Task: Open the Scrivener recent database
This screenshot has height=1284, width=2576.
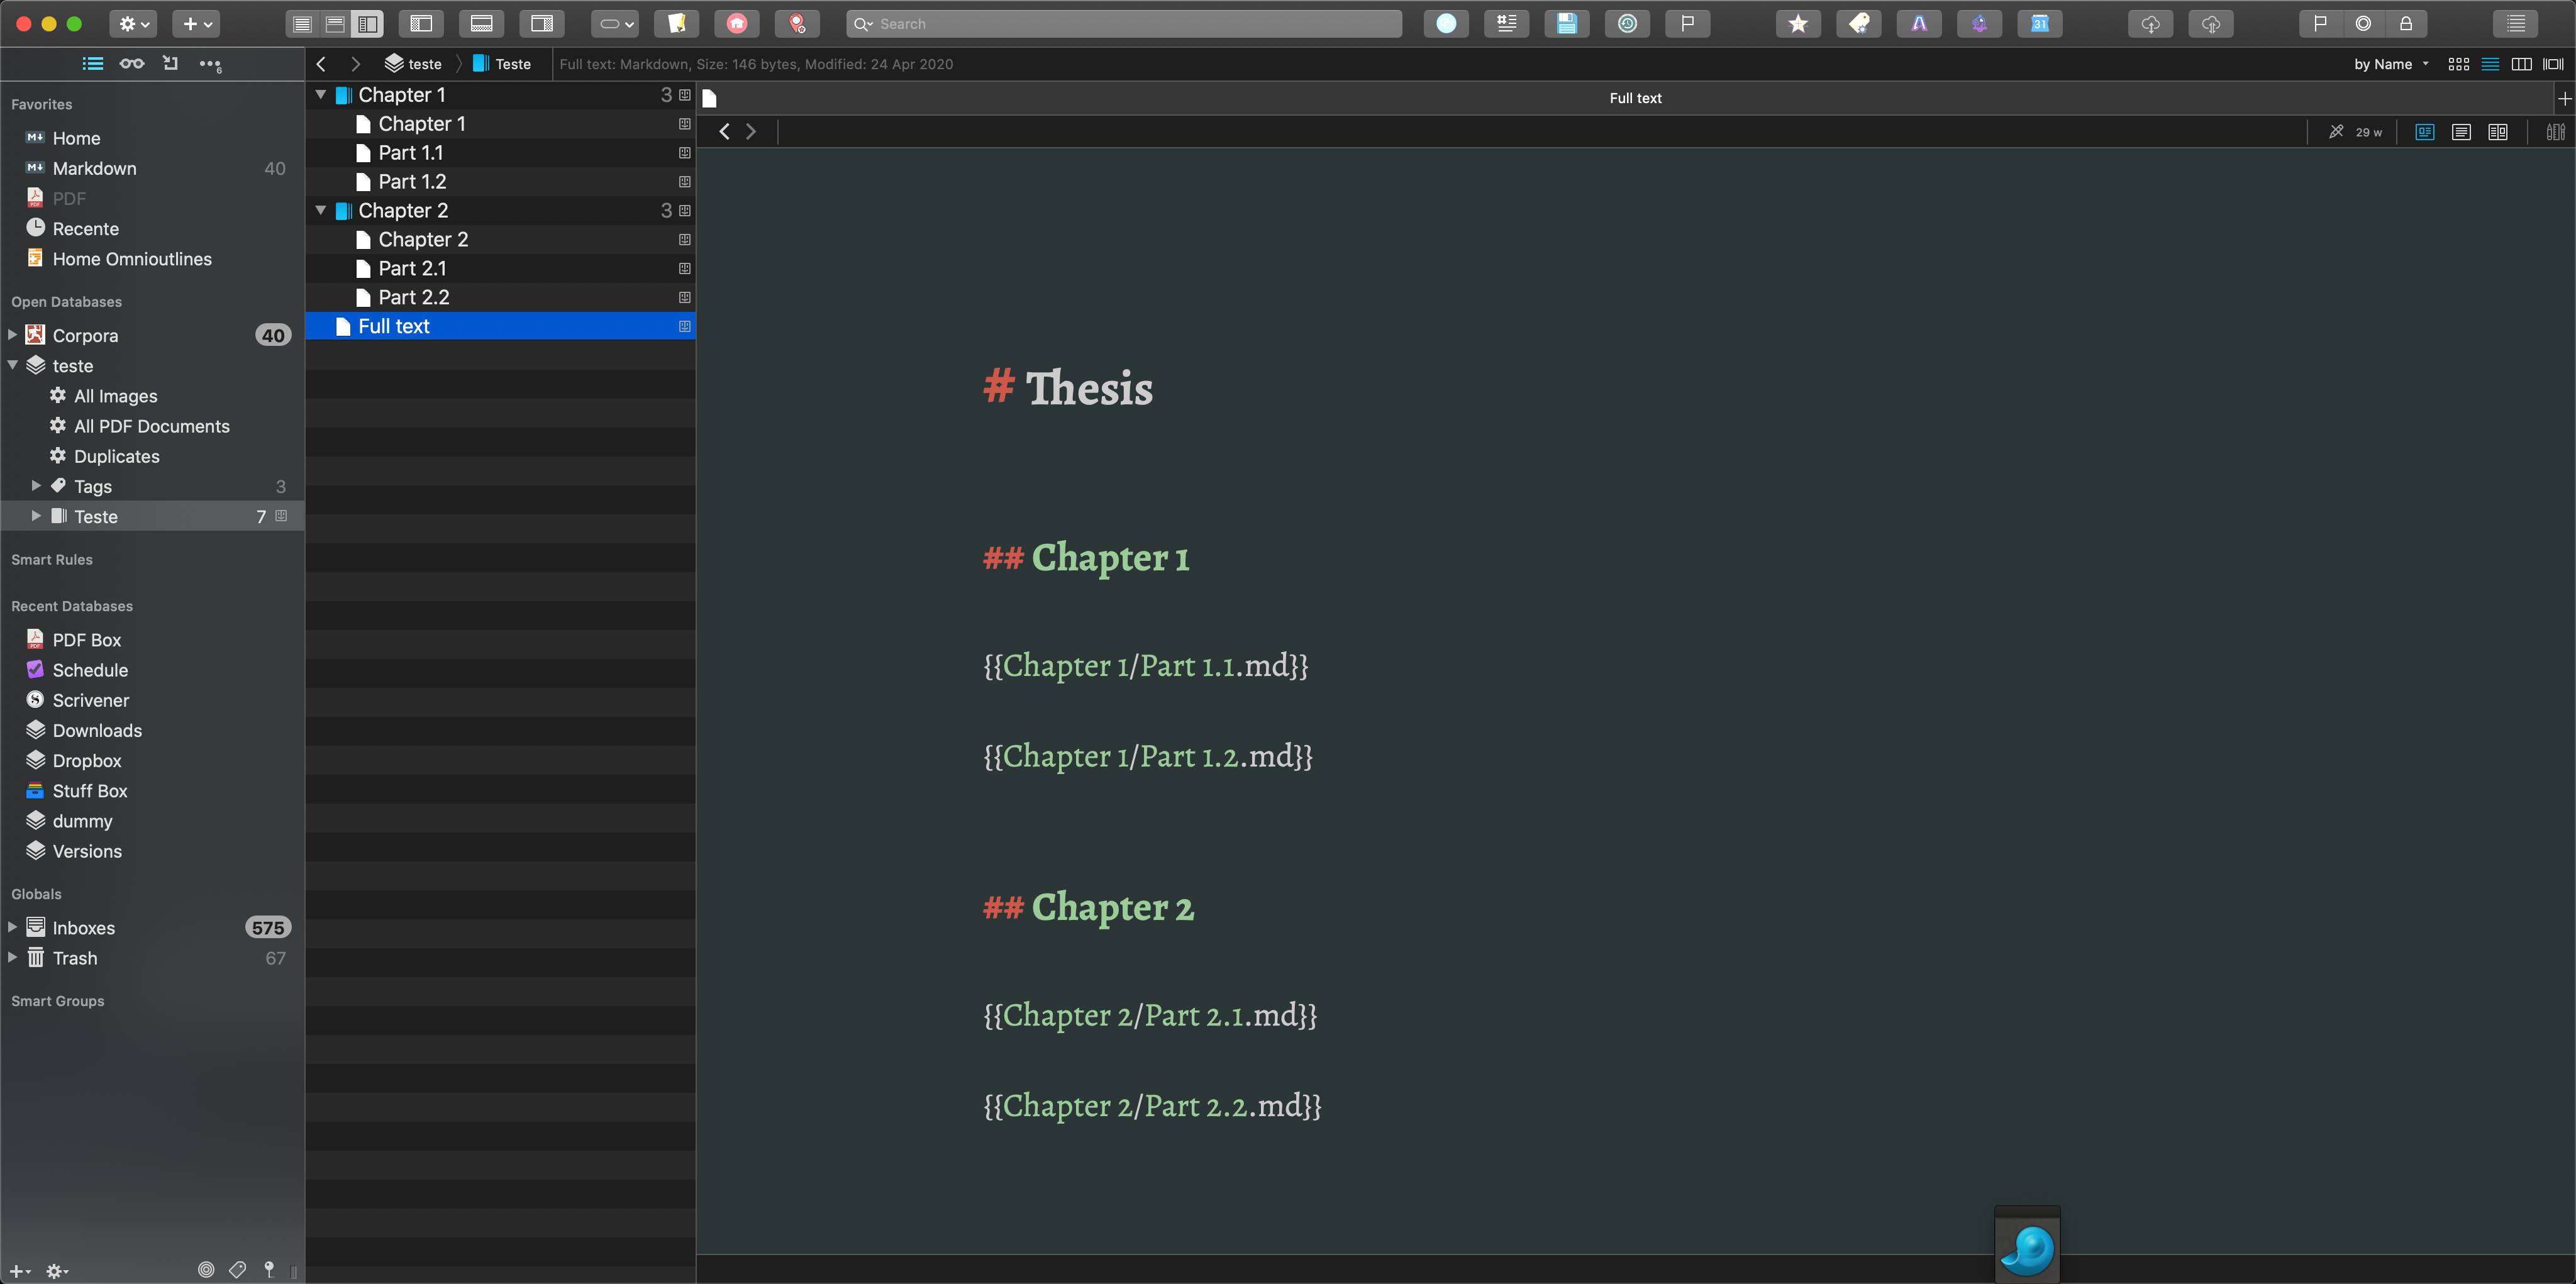Action: click(152, 700)
